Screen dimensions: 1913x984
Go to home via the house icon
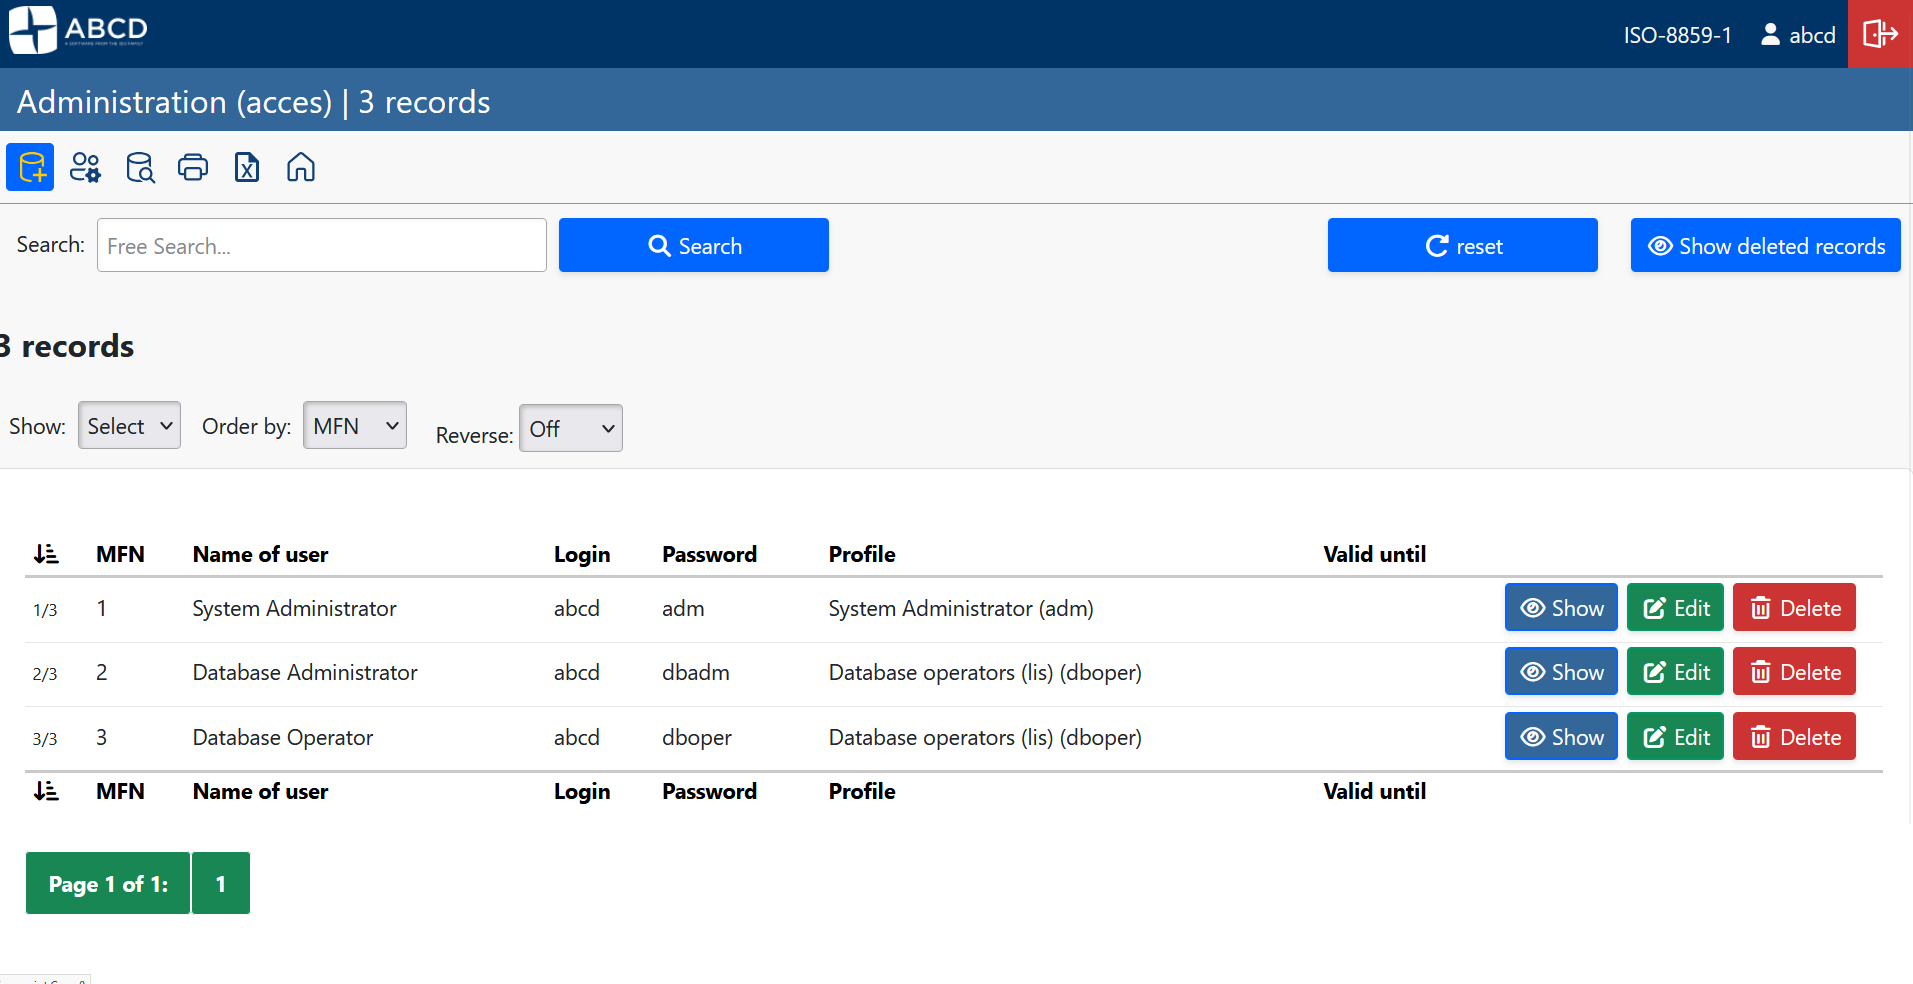tap(301, 167)
